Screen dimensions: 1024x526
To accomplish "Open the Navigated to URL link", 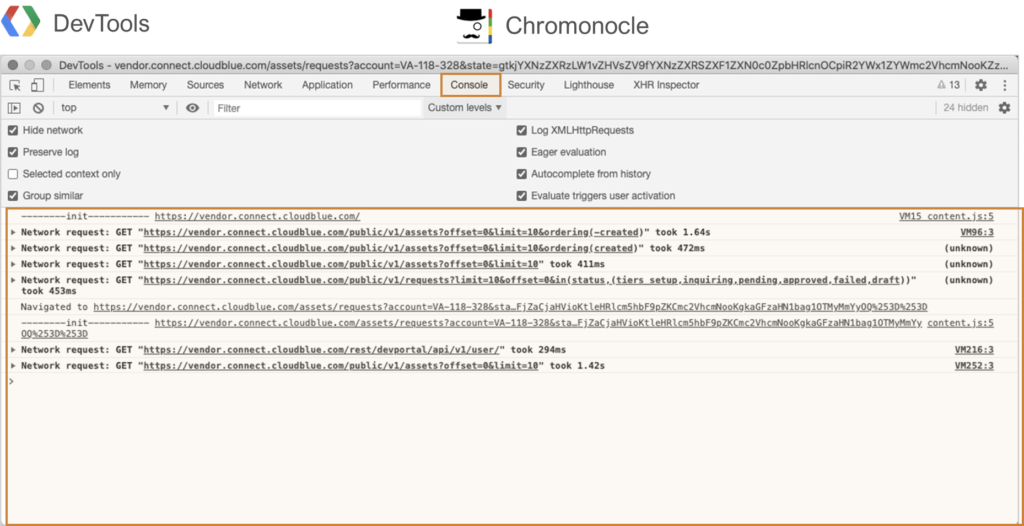I will (x=510, y=307).
